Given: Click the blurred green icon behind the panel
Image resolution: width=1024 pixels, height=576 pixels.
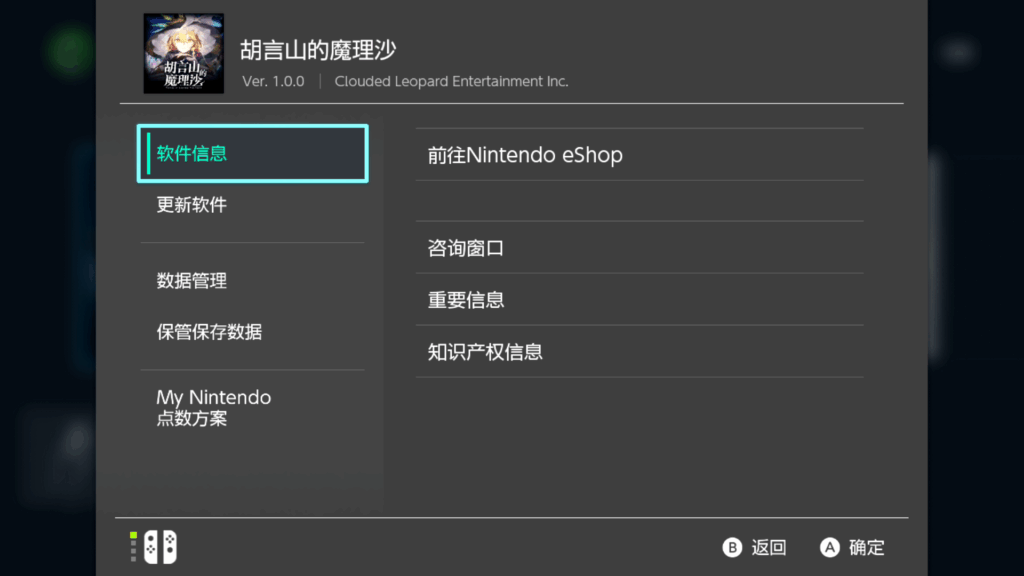Looking at the screenshot, I should point(71,50).
